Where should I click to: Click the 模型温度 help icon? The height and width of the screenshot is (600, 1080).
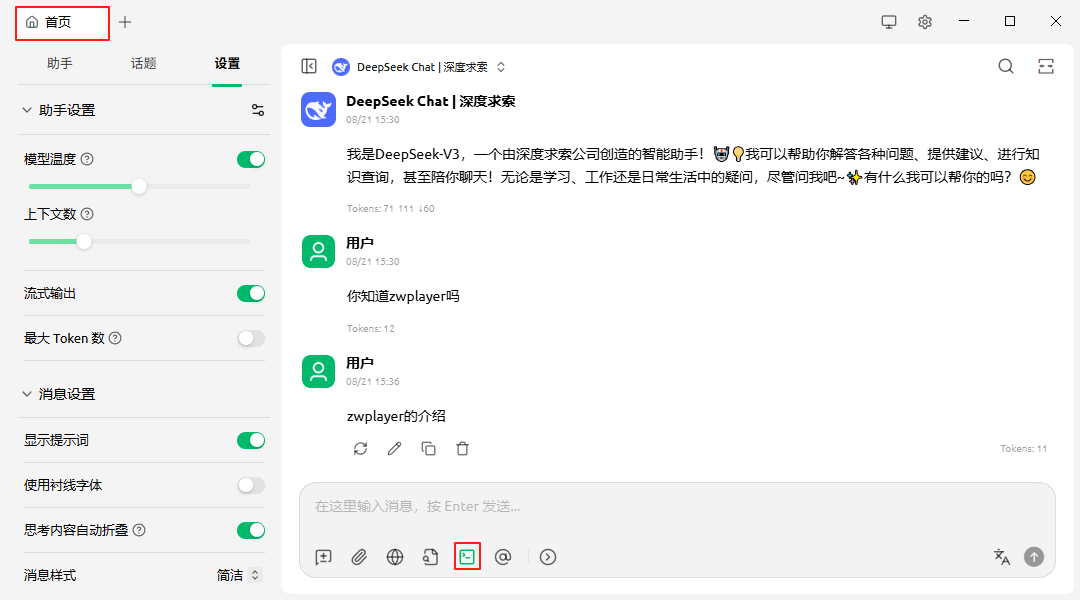(87, 159)
